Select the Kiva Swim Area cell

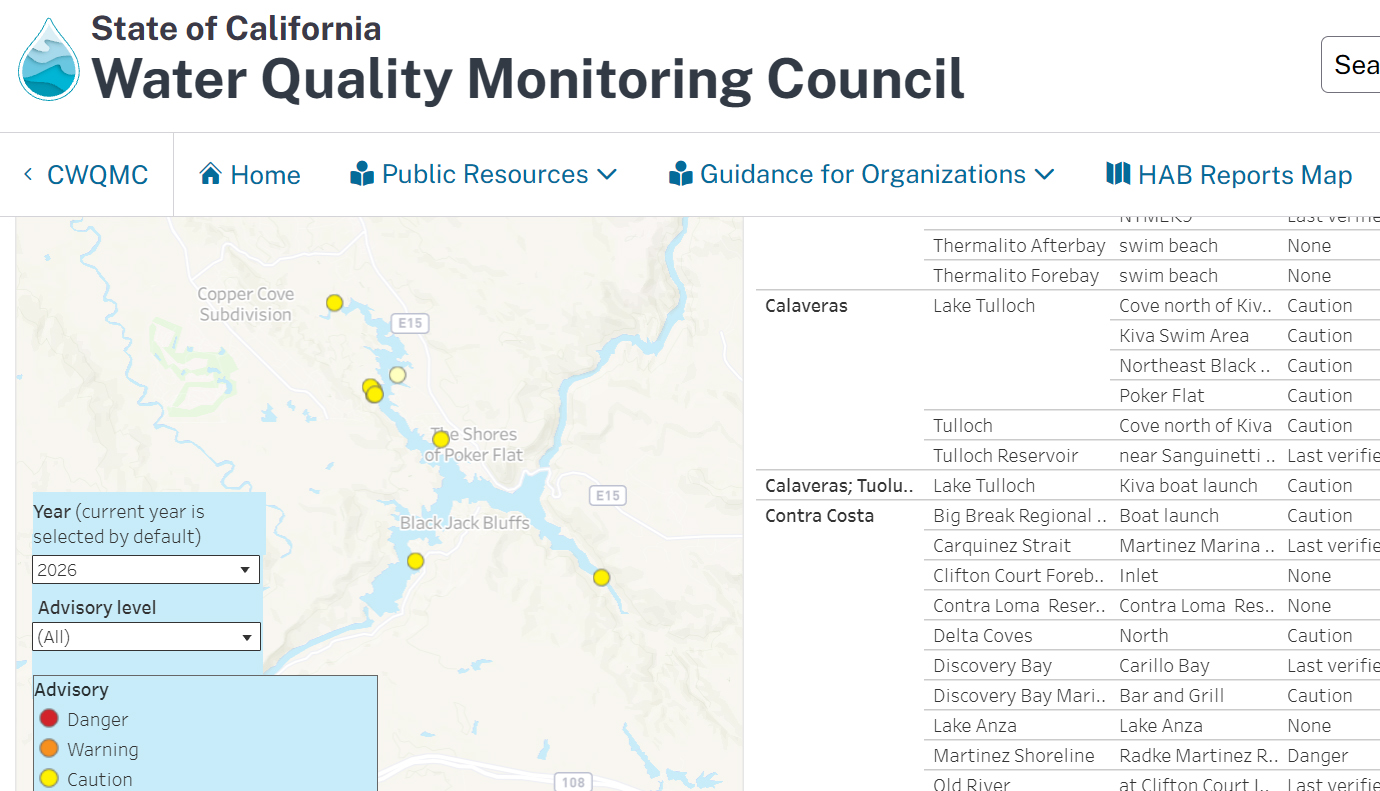tap(1195, 336)
